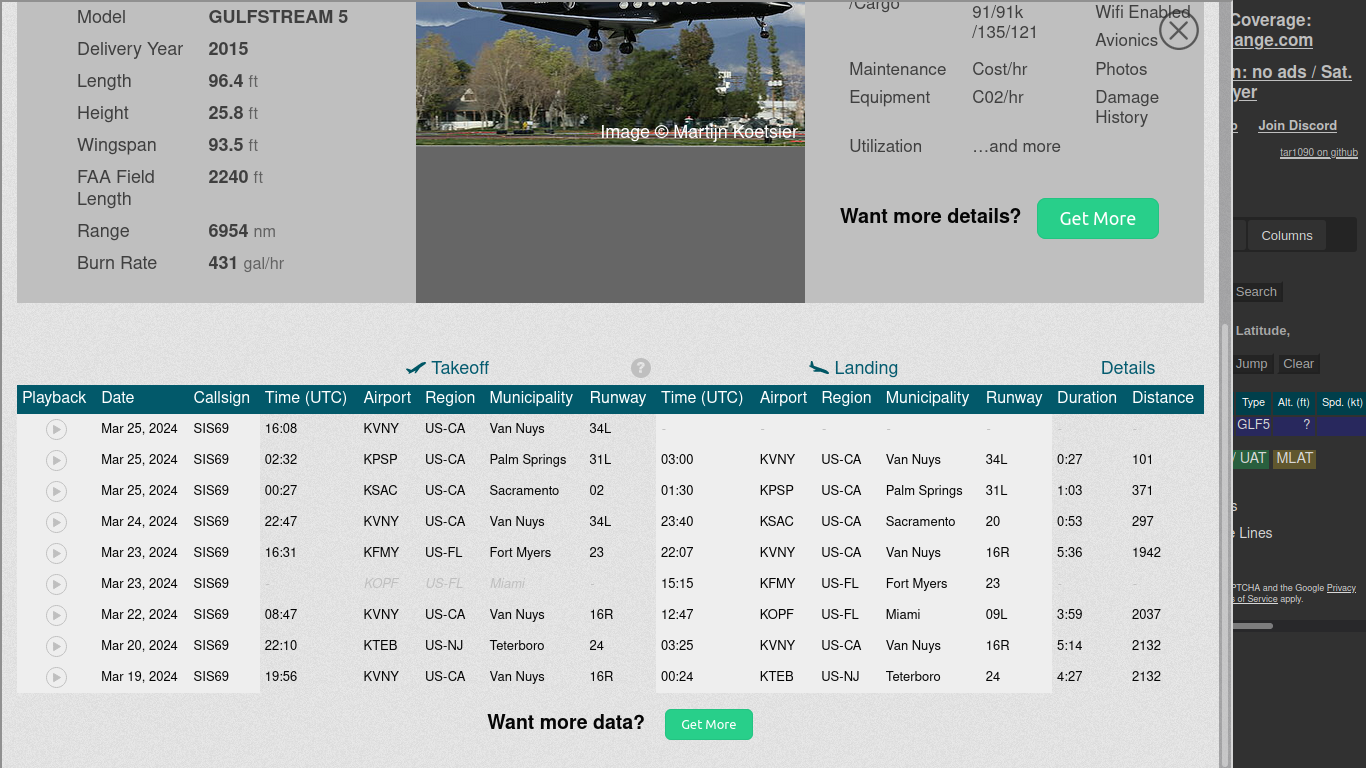Viewport: 1366px width, 768px height.
Task: Click the Teterboro takeoff municipality on Mar 20
Action: [x=519, y=646]
